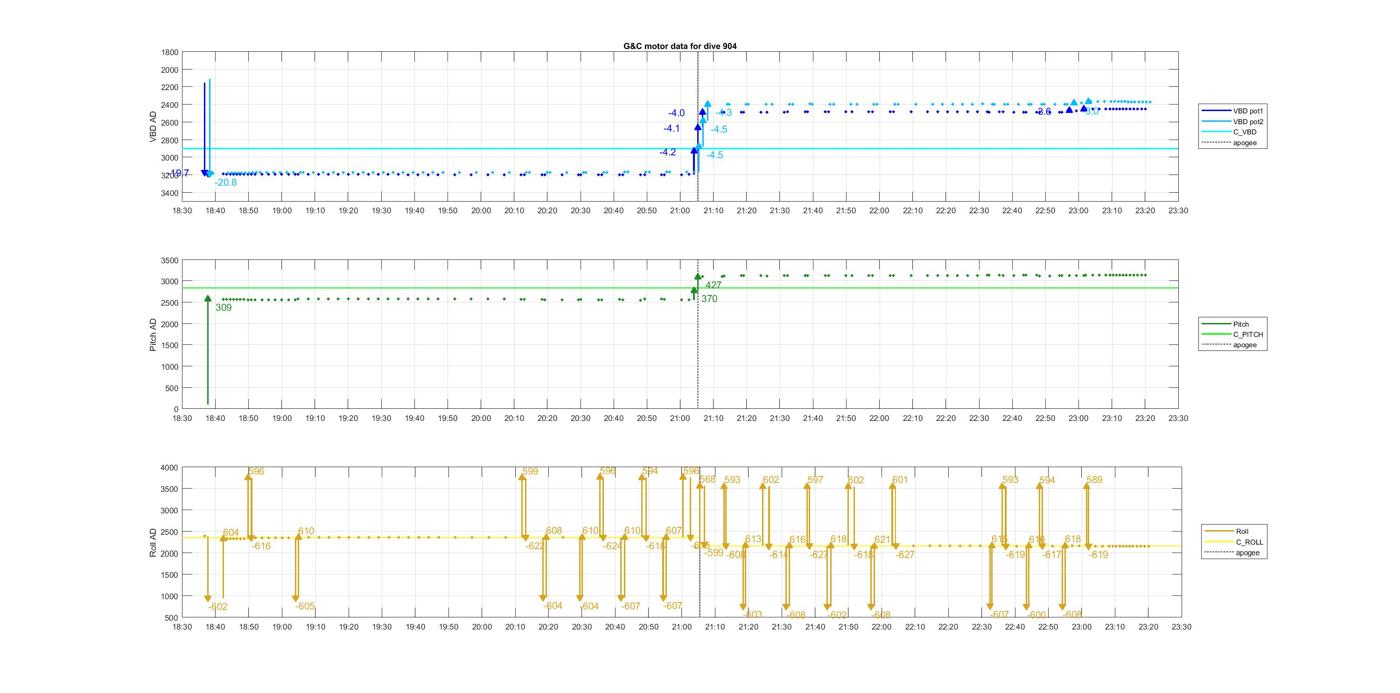
Task: Click the '-616' roll data label
Action: 261,546
